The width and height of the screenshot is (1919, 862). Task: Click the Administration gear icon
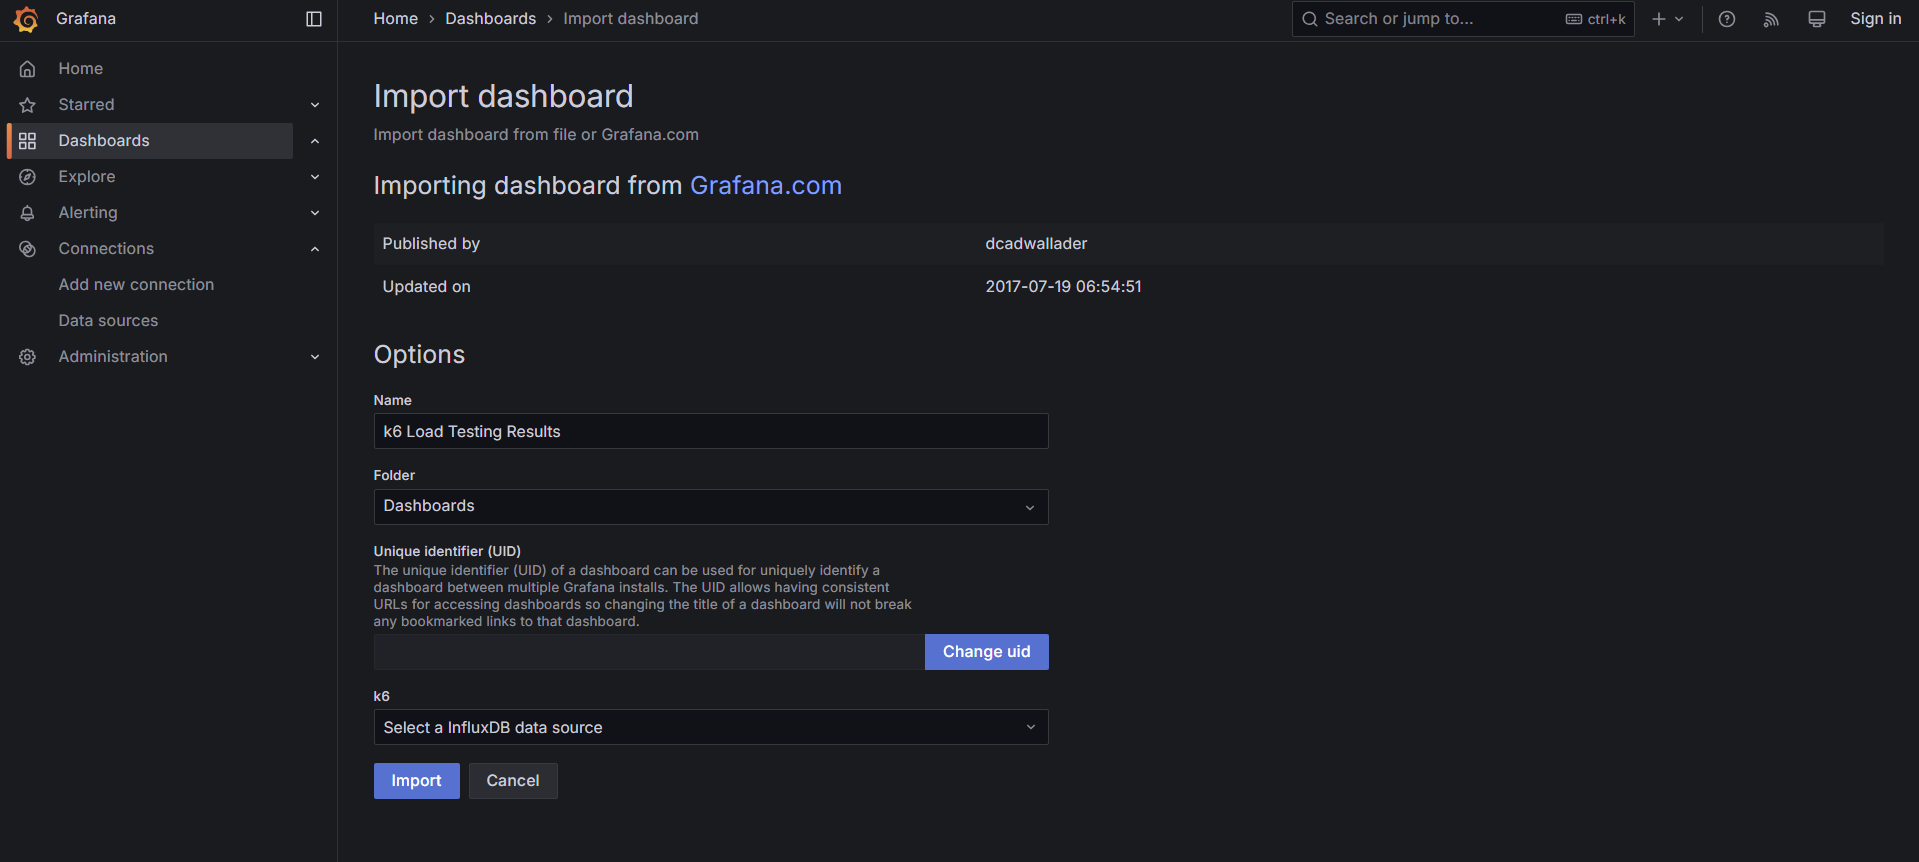coord(28,357)
